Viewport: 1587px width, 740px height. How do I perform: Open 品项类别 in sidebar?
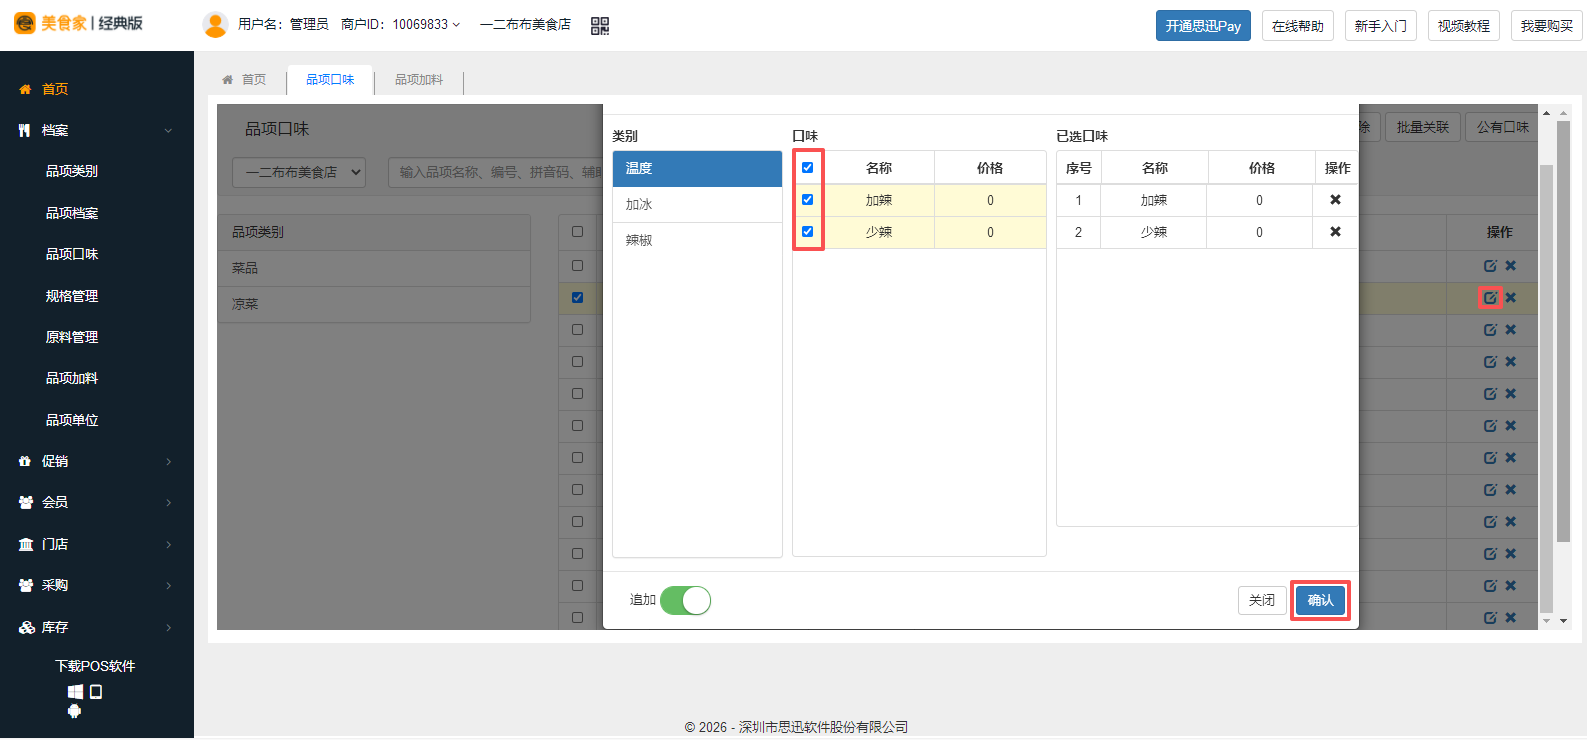tap(72, 172)
